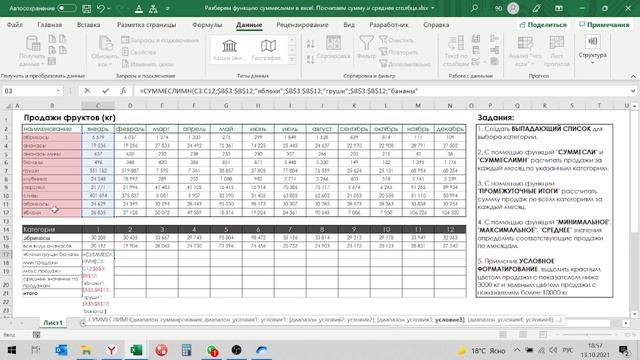Viewport: 640px width, 360px height.
Task: Open the Анализ что если dropdown
Action: point(525,51)
